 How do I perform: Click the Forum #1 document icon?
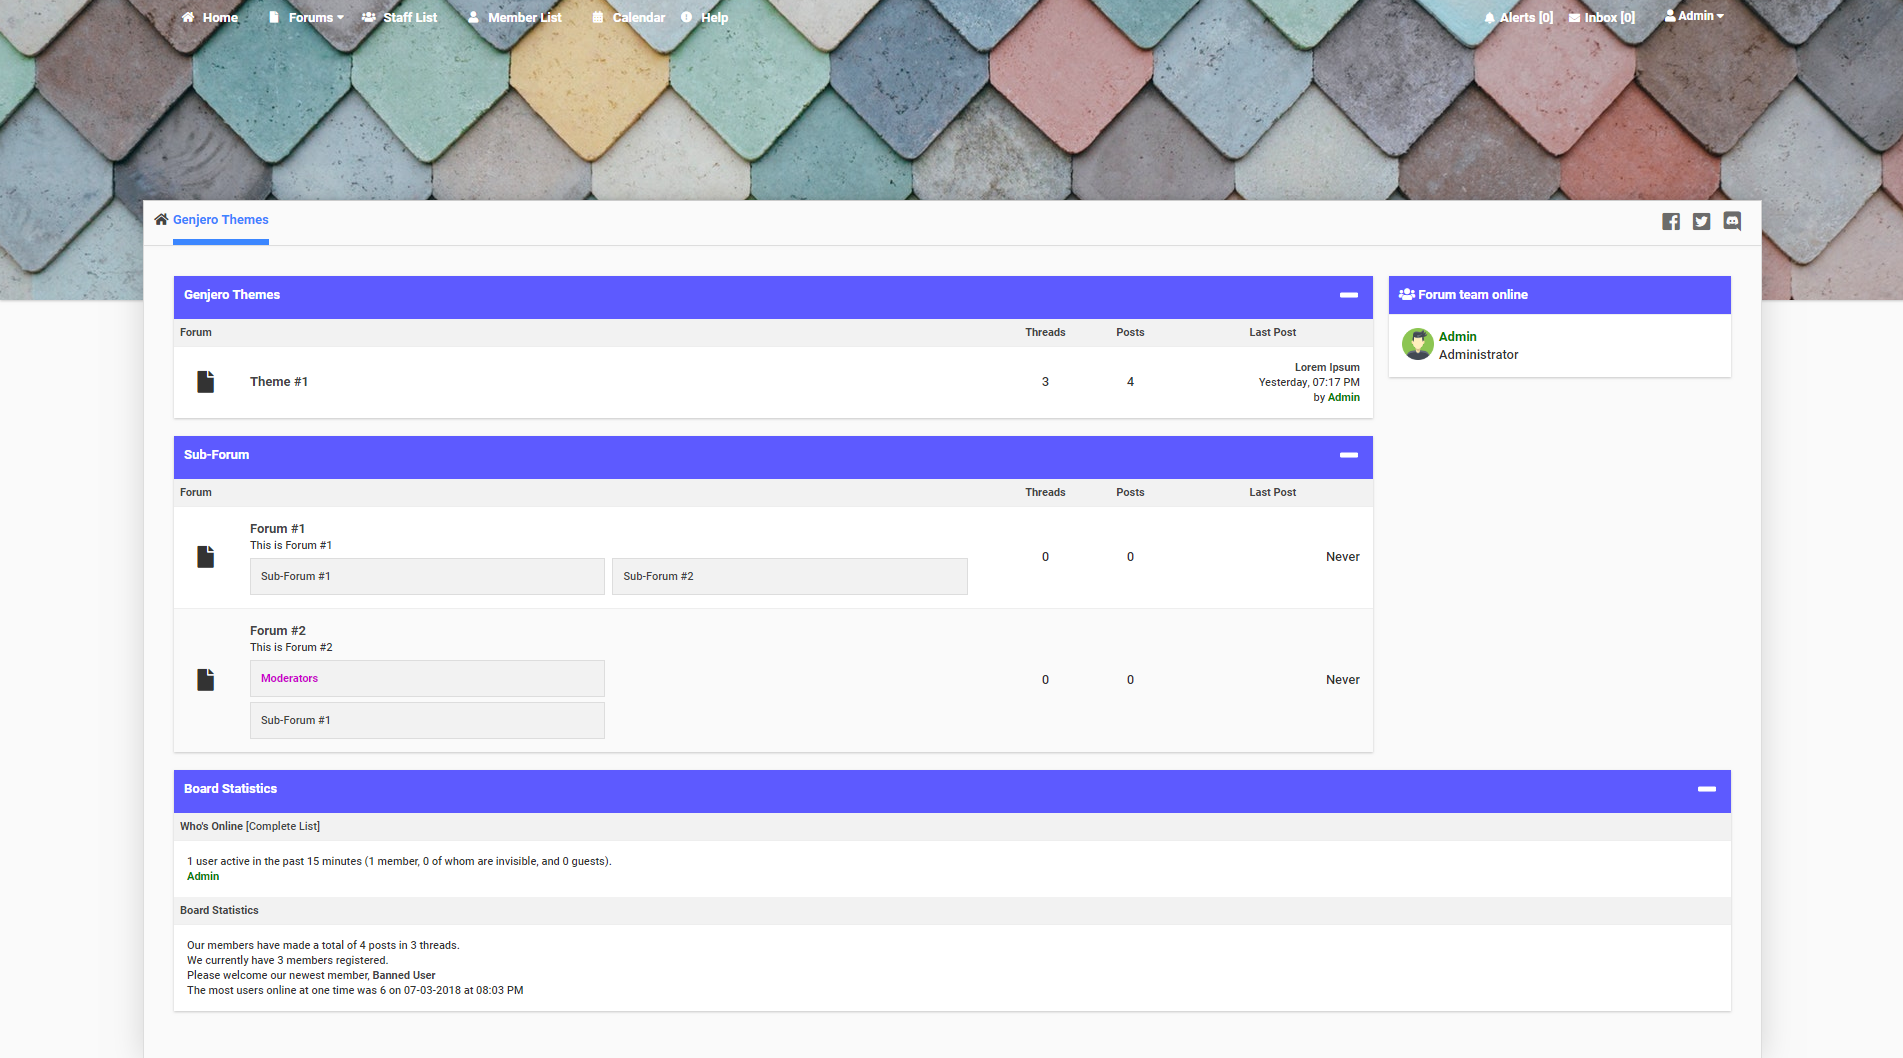(206, 557)
